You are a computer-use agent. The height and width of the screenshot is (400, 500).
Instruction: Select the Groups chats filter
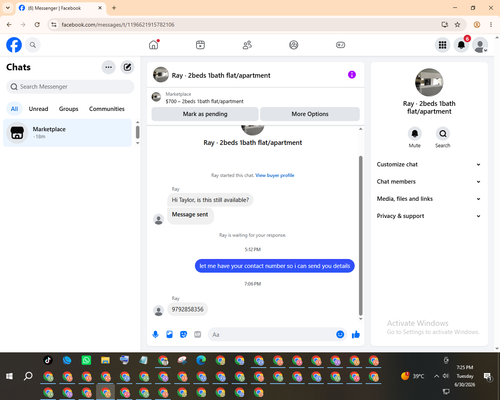[x=68, y=109]
